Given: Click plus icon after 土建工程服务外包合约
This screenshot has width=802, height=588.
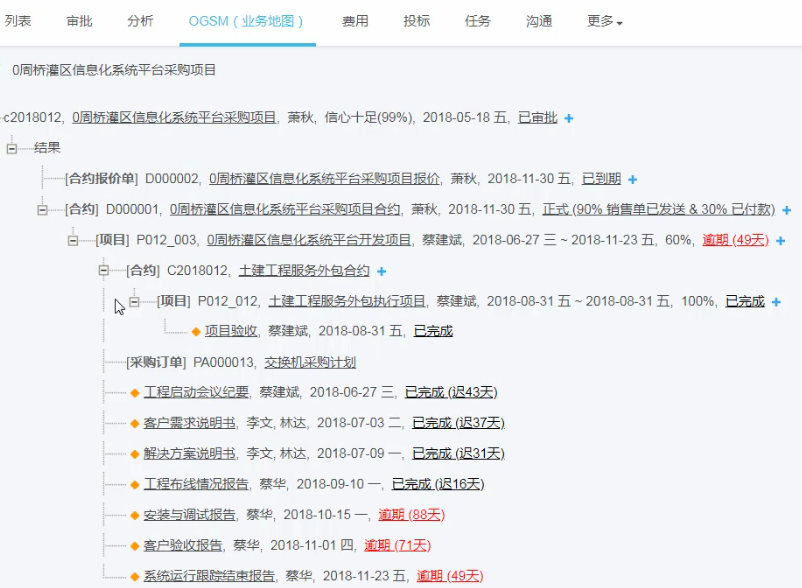Looking at the screenshot, I should (x=381, y=272).
